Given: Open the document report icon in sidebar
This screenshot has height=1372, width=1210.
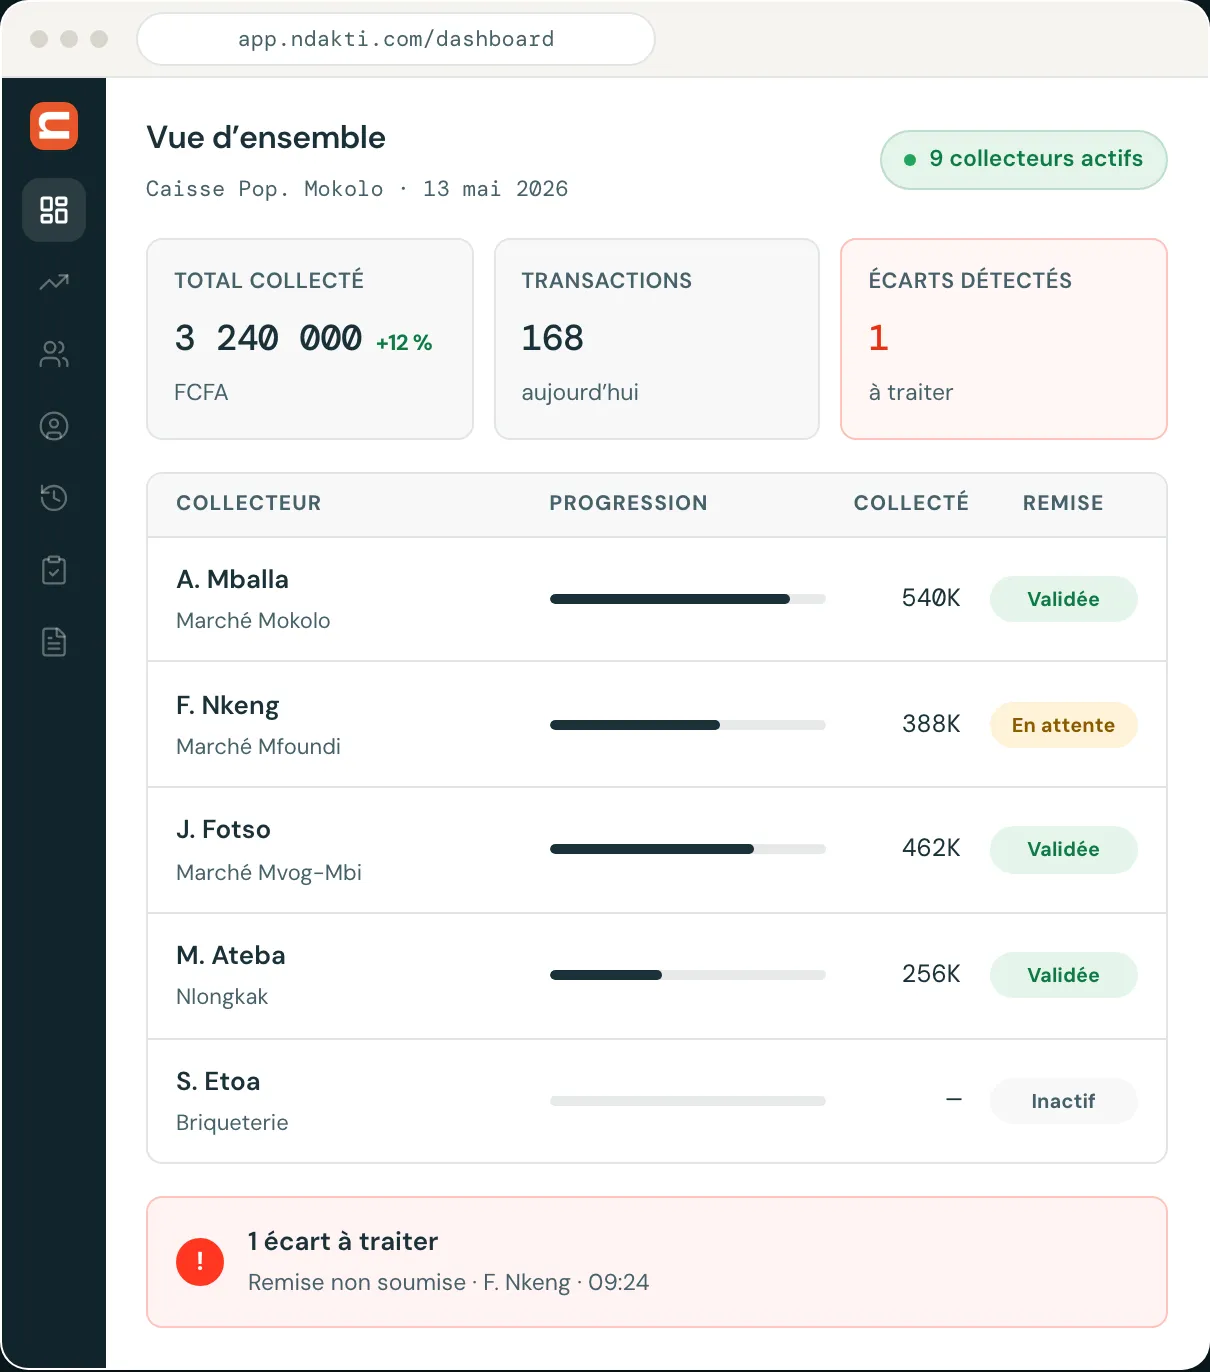Looking at the screenshot, I should [54, 642].
